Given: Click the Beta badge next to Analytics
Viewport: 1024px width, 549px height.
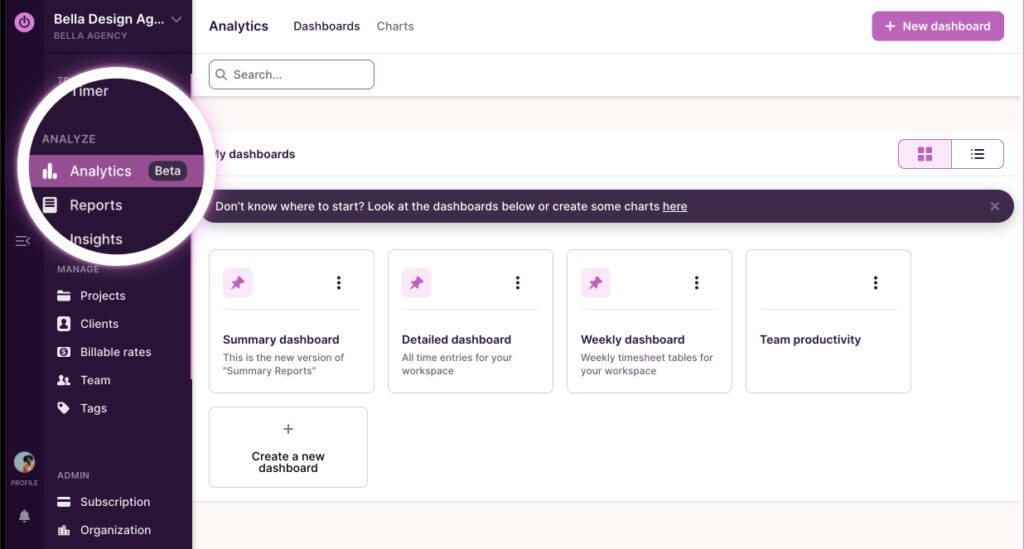Looking at the screenshot, I should pyautogui.click(x=167, y=171).
